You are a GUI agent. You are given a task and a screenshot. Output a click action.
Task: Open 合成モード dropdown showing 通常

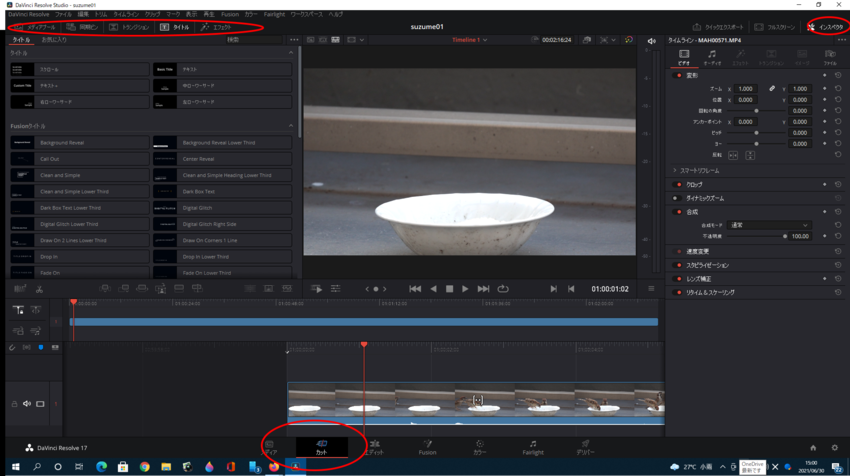click(770, 225)
